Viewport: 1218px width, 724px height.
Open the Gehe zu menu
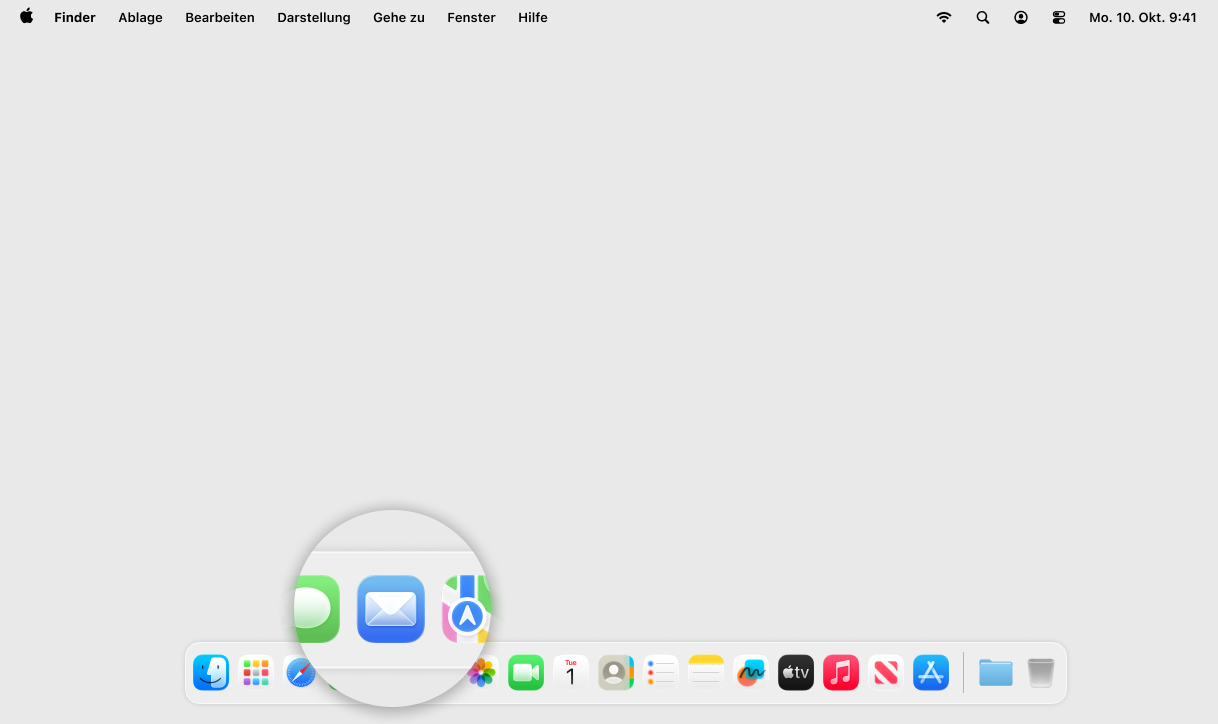point(399,17)
